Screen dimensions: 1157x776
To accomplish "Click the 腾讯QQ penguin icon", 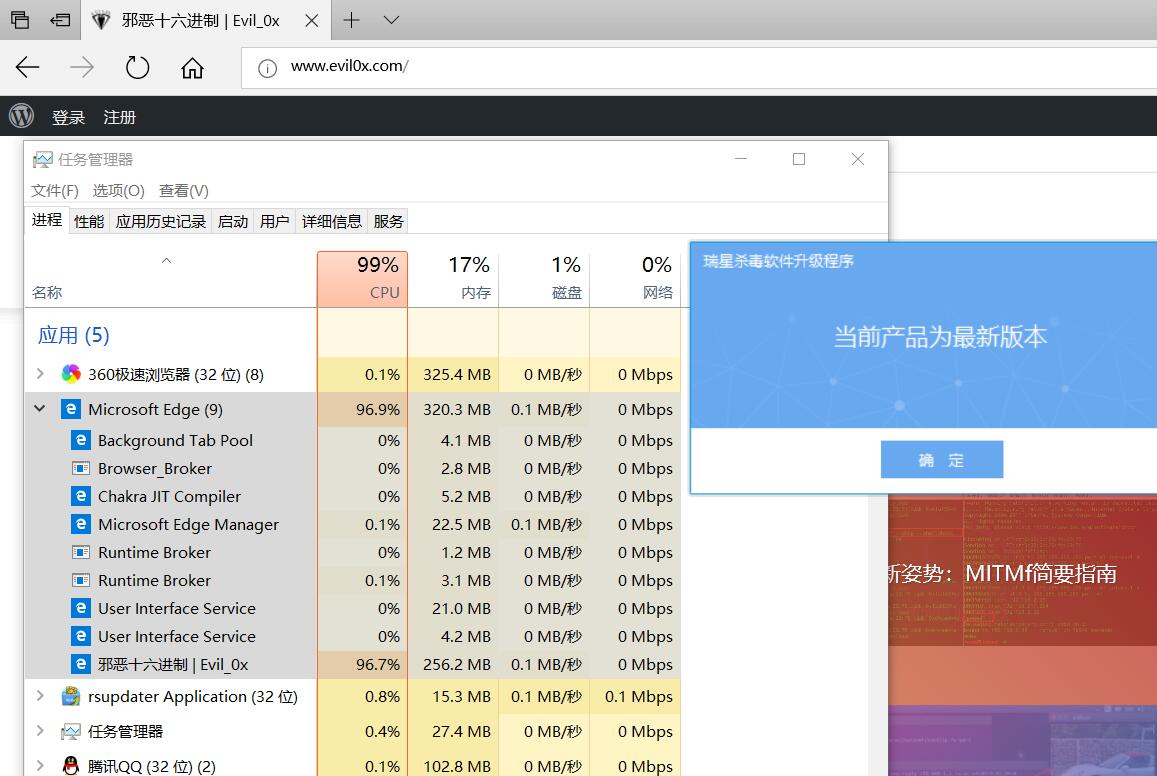I will (71, 766).
